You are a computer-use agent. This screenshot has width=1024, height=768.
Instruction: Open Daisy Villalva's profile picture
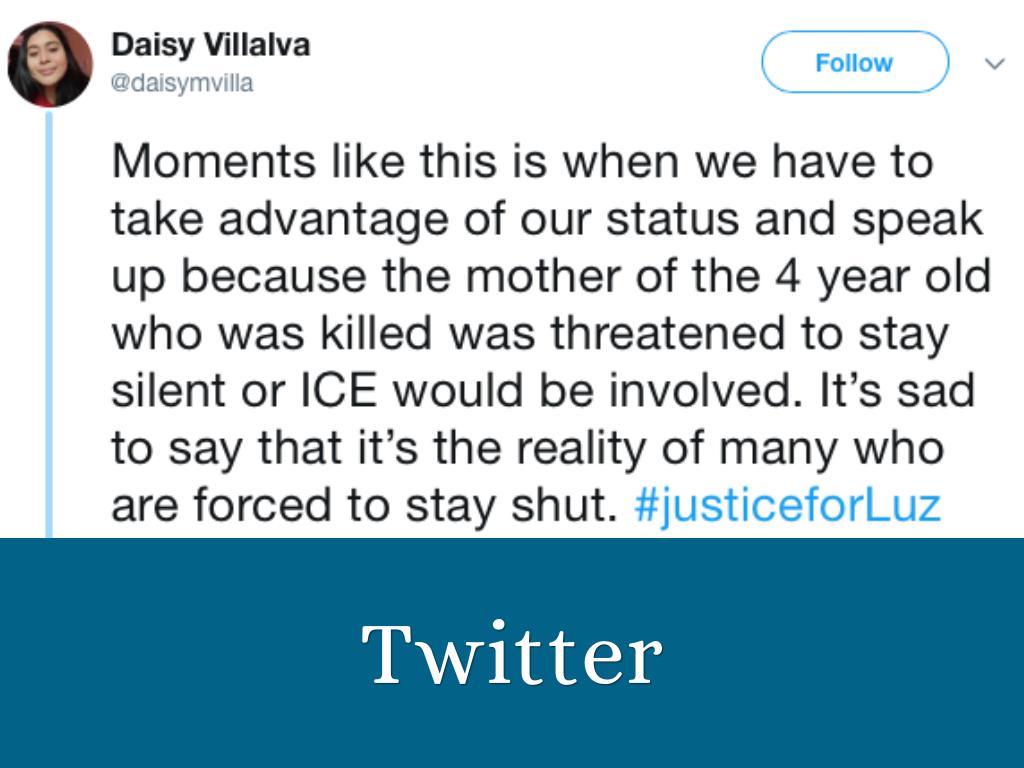pyautogui.click(x=50, y=64)
